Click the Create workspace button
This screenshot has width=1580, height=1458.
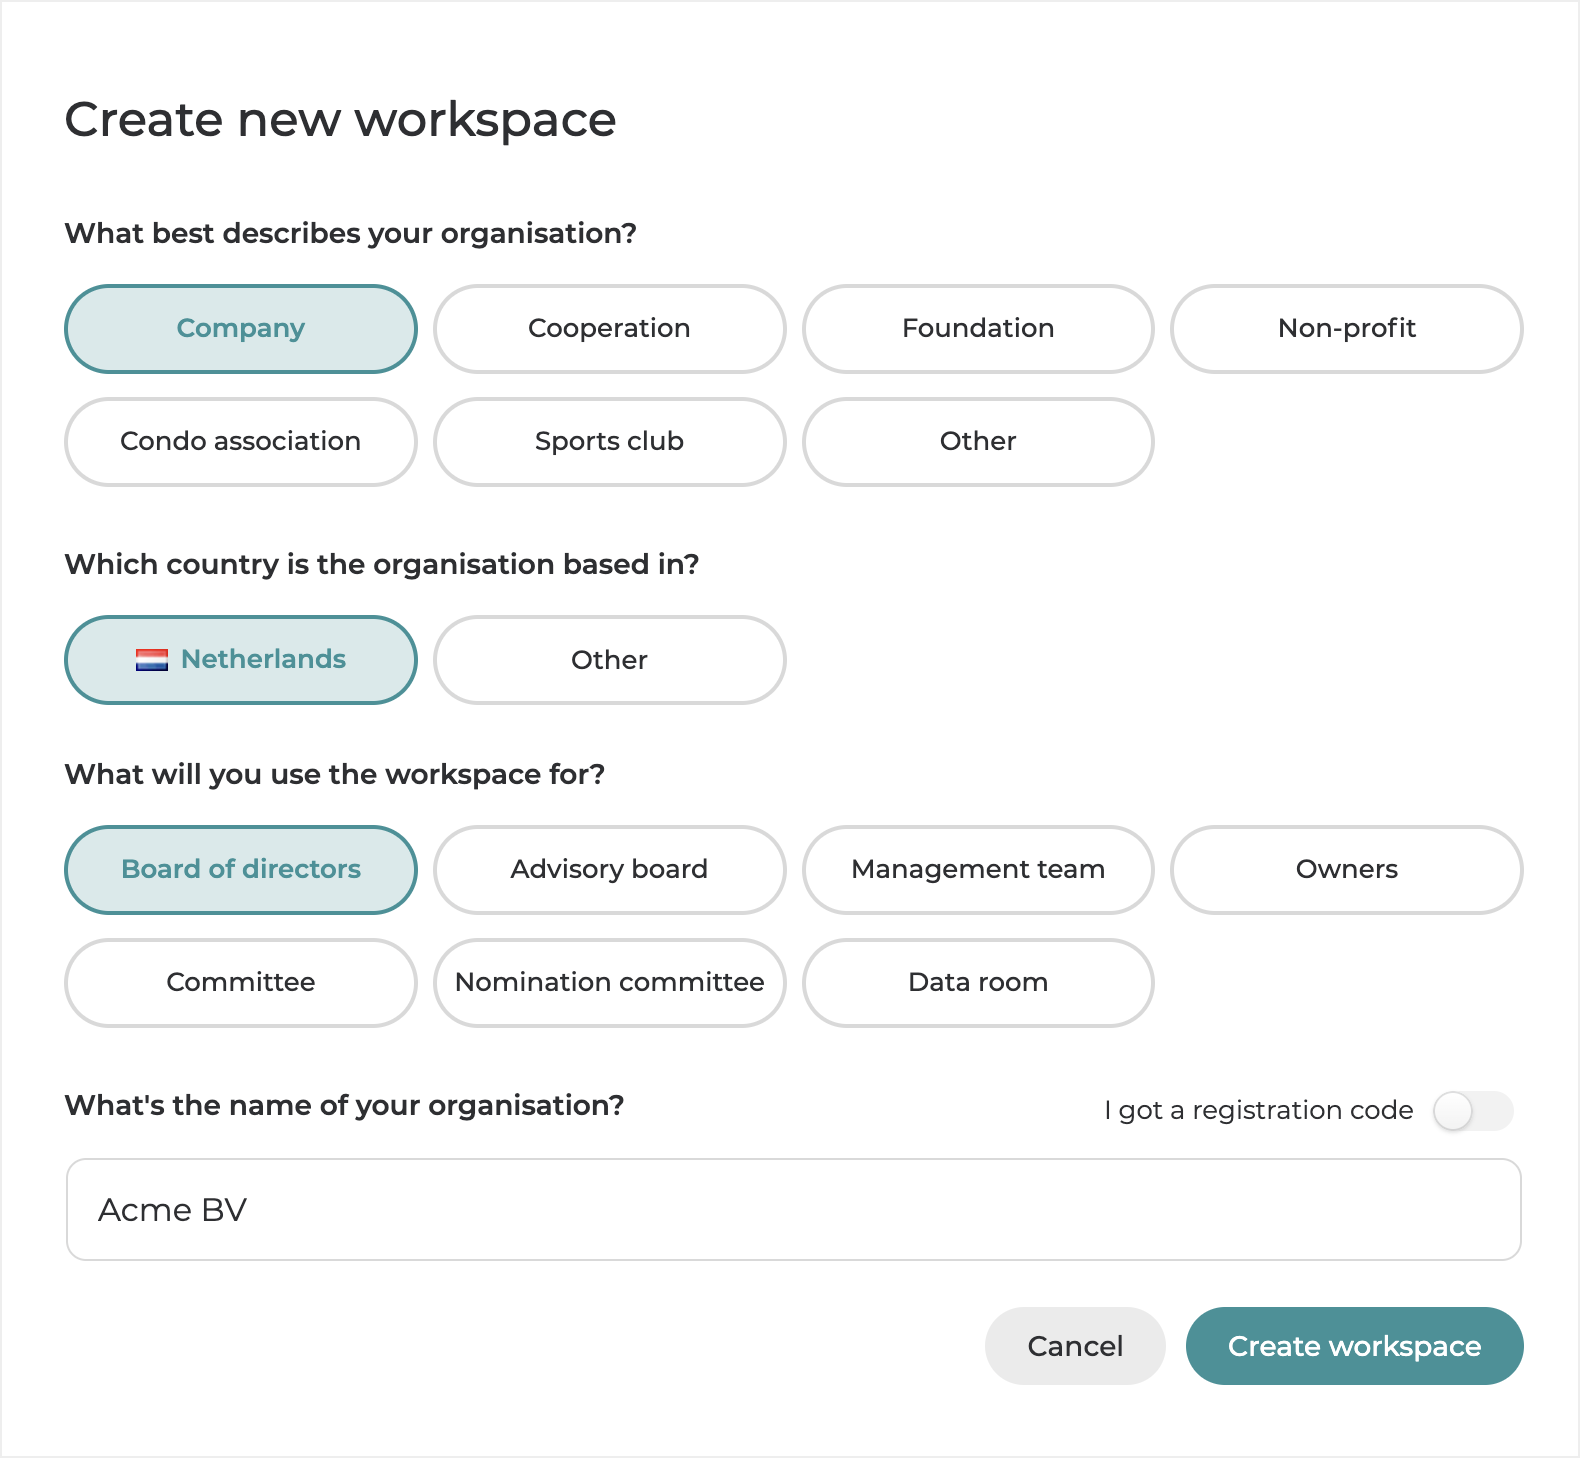coord(1354,1346)
